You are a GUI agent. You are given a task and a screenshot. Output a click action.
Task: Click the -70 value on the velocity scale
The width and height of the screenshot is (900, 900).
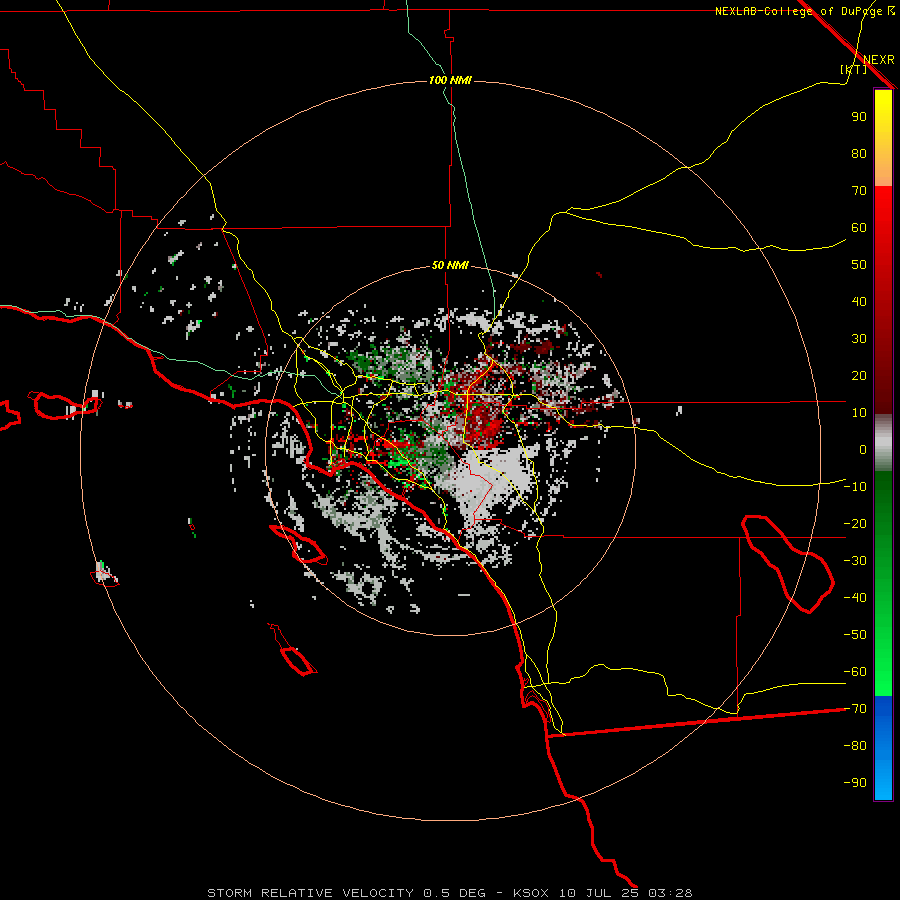click(x=855, y=709)
